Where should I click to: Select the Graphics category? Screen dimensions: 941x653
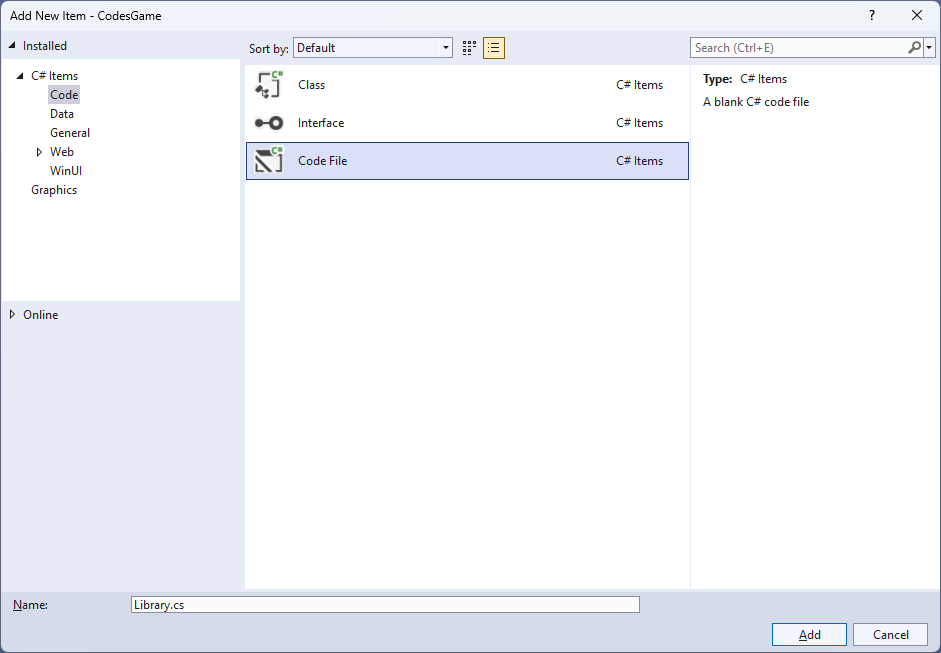pos(54,190)
